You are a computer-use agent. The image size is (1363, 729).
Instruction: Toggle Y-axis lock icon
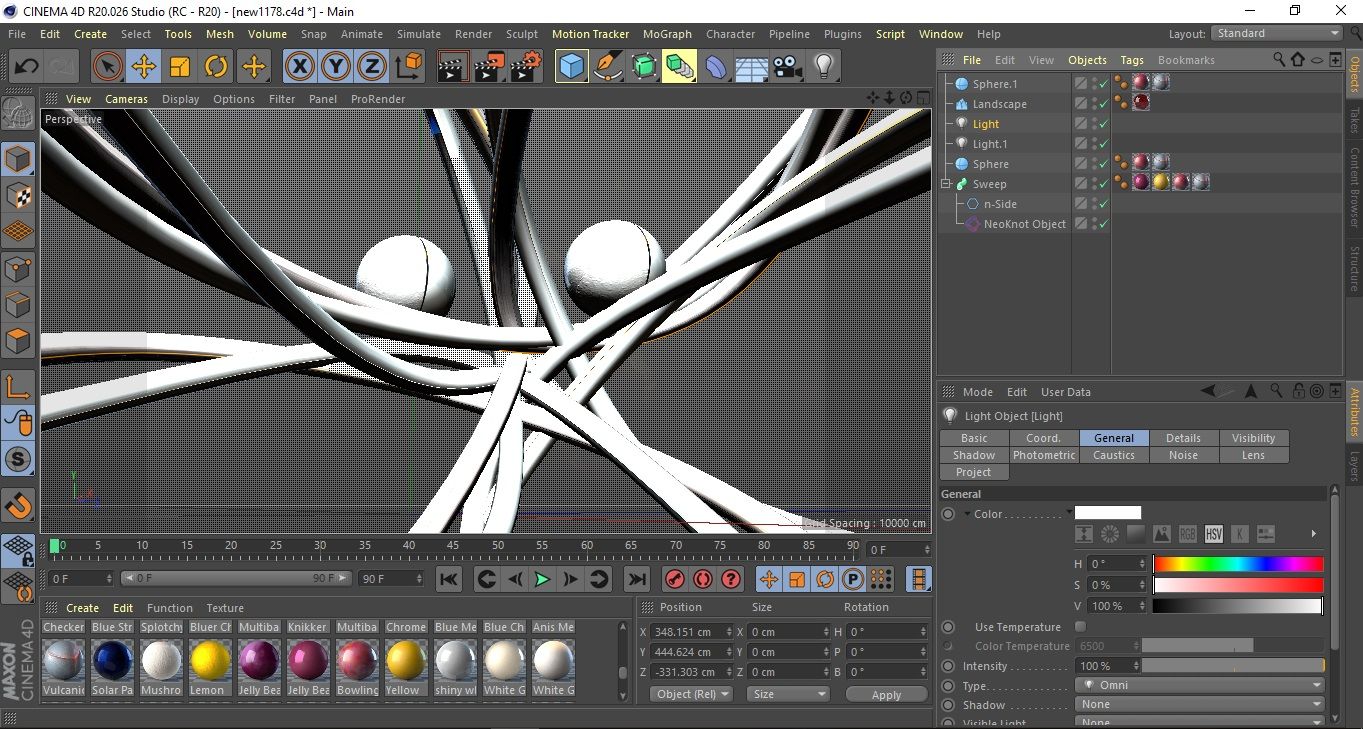336,67
